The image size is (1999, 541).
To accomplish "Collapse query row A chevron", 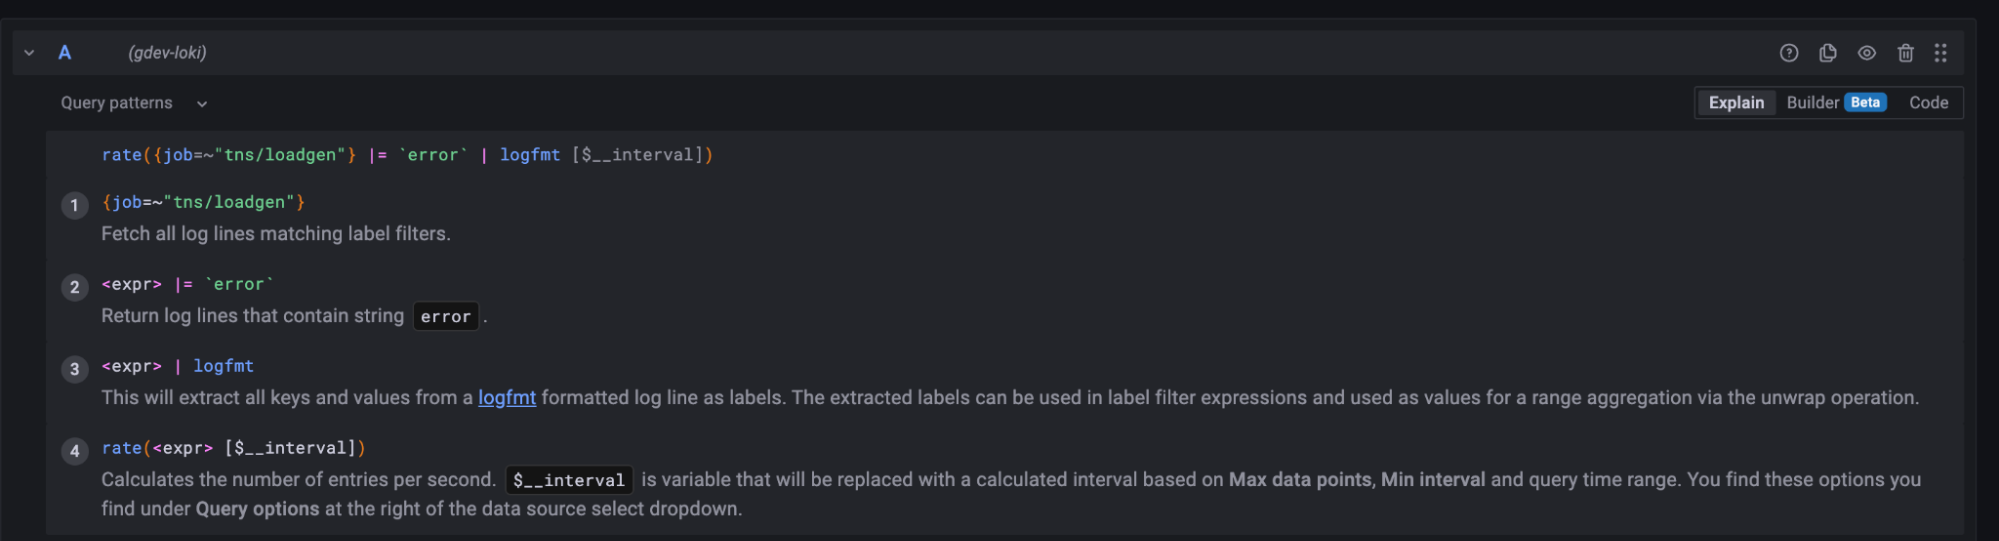I will click(29, 53).
